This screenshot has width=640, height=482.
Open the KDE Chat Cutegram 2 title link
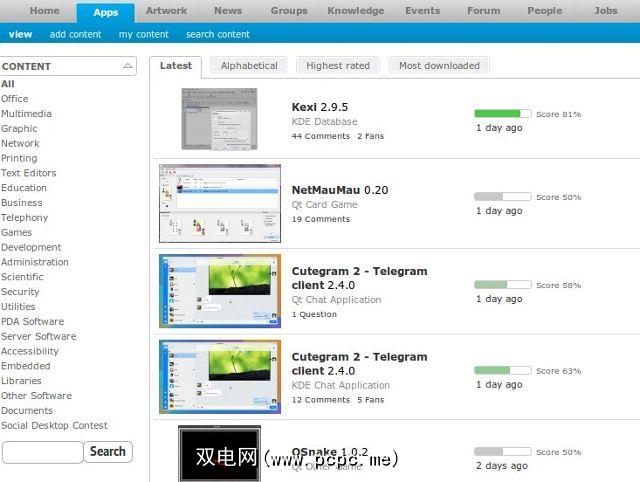click(x=359, y=364)
